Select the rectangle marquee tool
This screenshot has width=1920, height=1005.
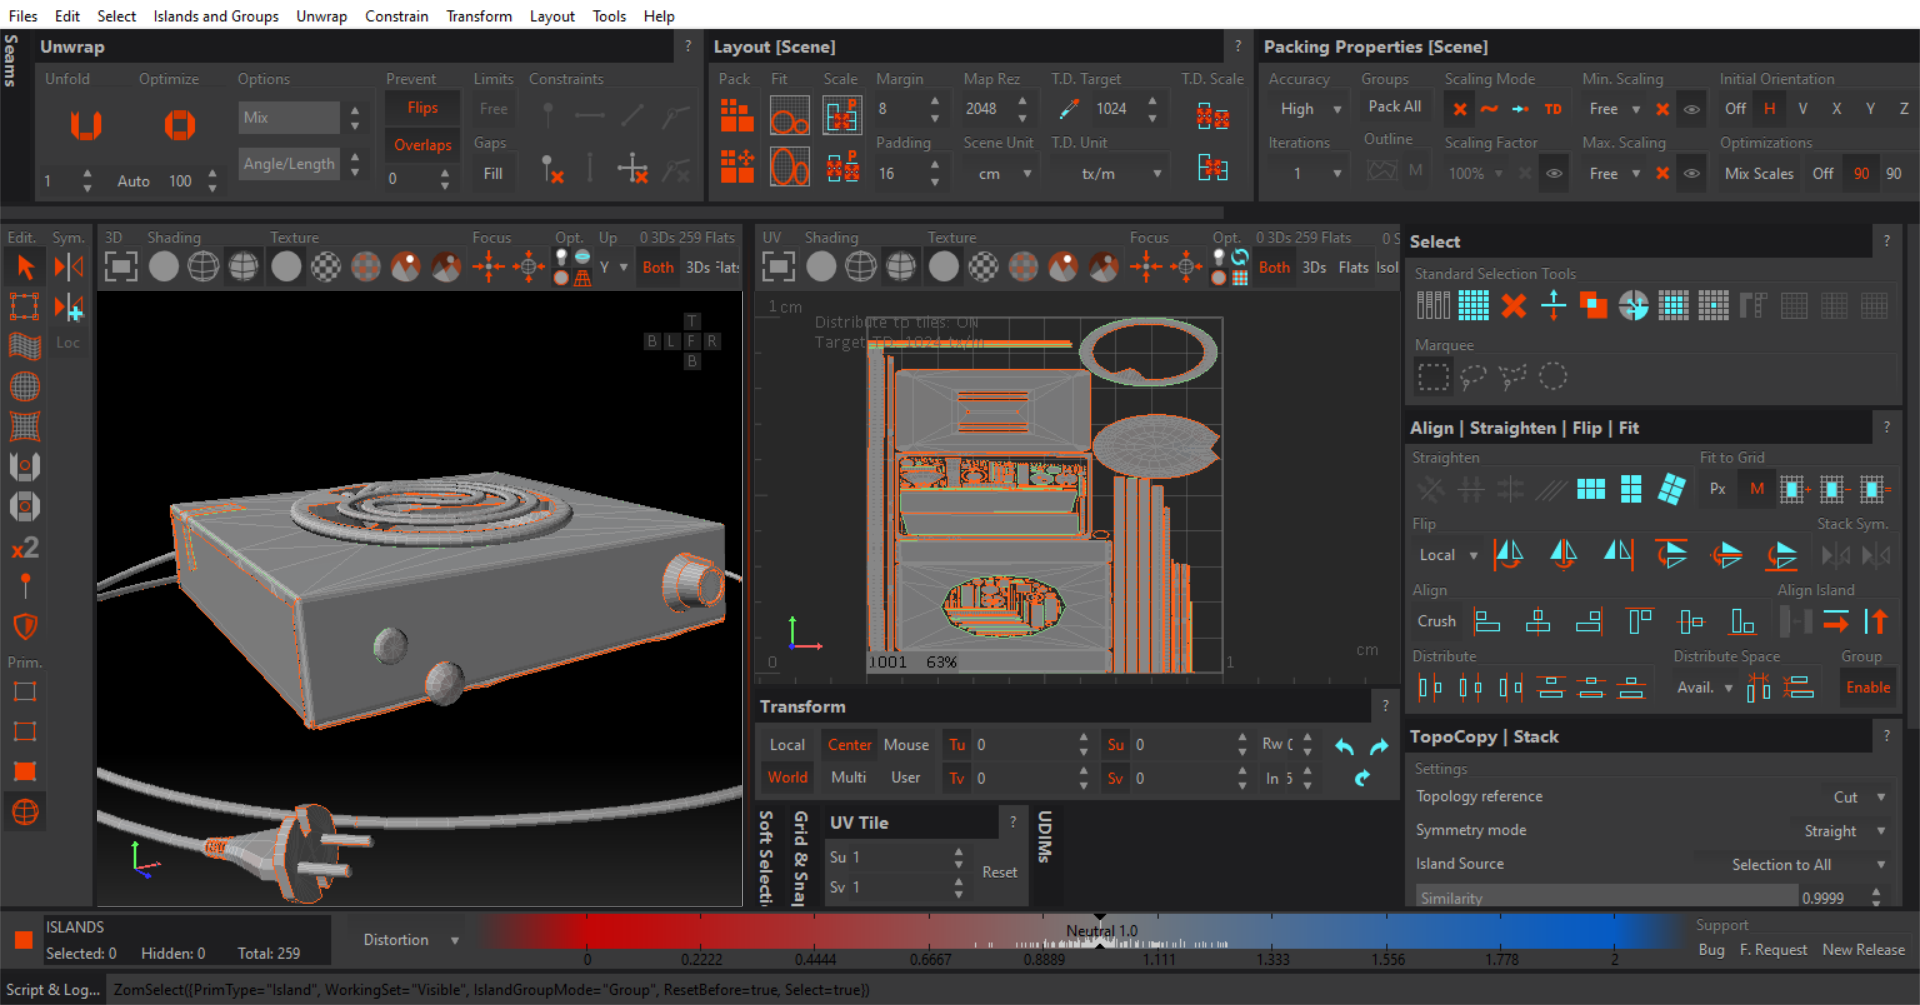(x=1432, y=377)
